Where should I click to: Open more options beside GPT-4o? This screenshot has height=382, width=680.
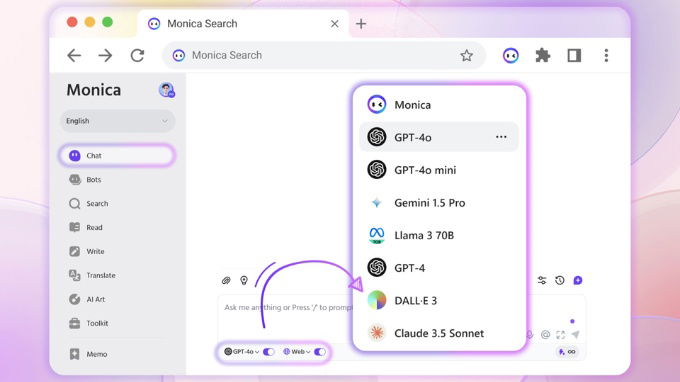(x=501, y=137)
